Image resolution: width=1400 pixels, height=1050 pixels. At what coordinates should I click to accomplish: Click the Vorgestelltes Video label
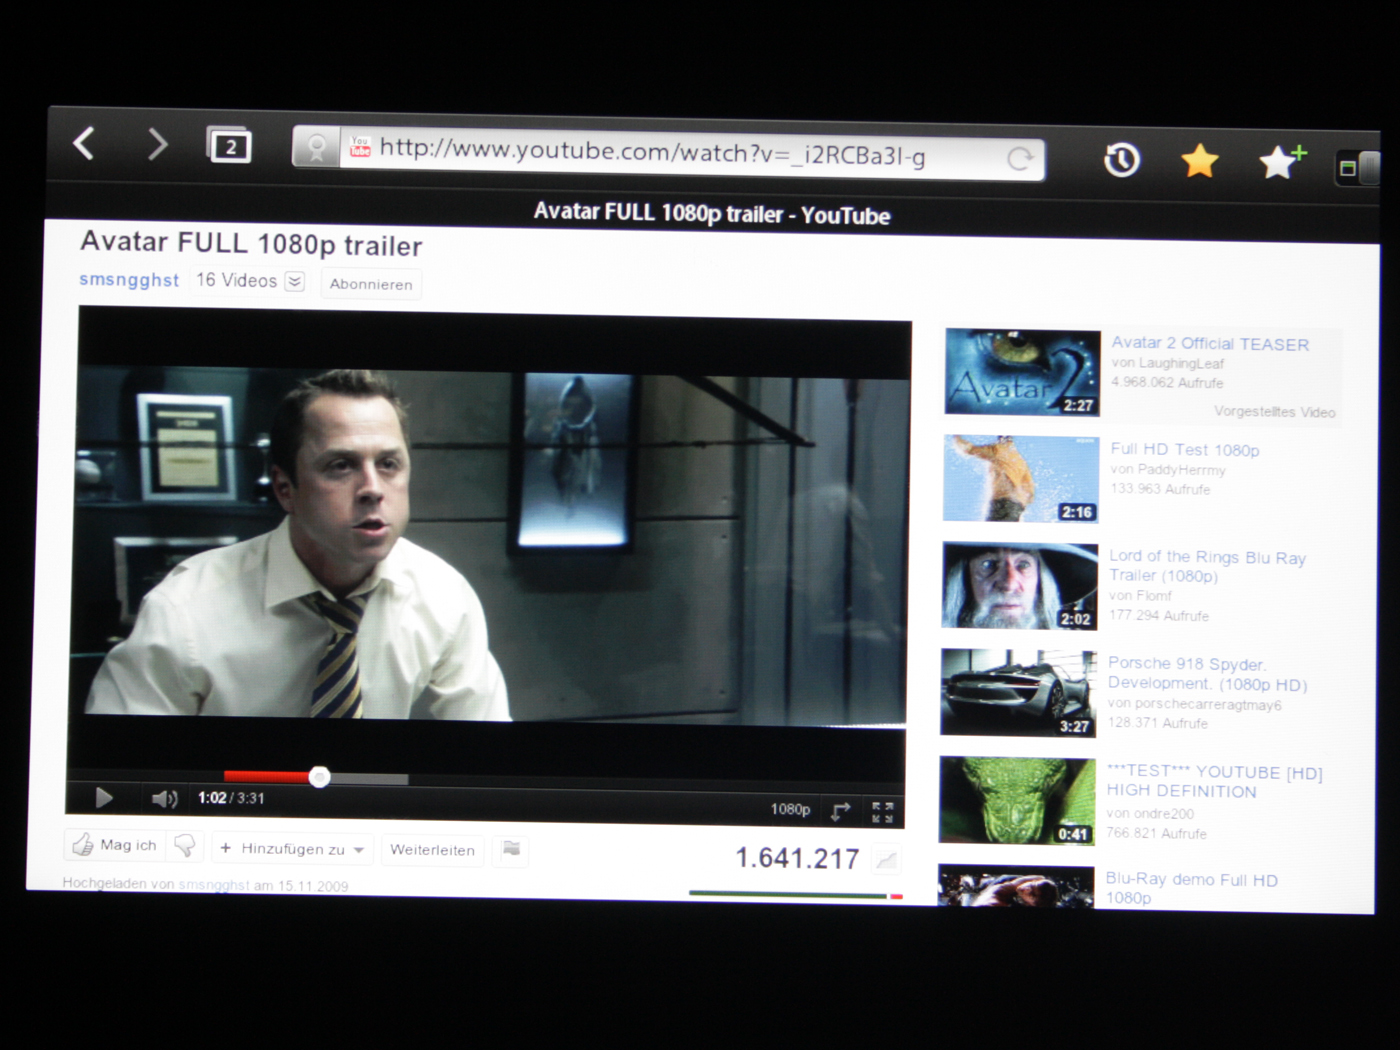point(1275,411)
